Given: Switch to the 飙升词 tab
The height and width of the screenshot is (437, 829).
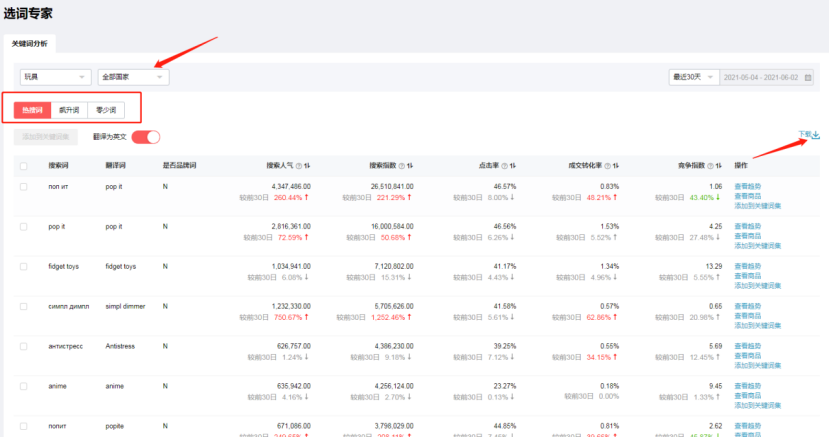Looking at the screenshot, I should click(68, 110).
